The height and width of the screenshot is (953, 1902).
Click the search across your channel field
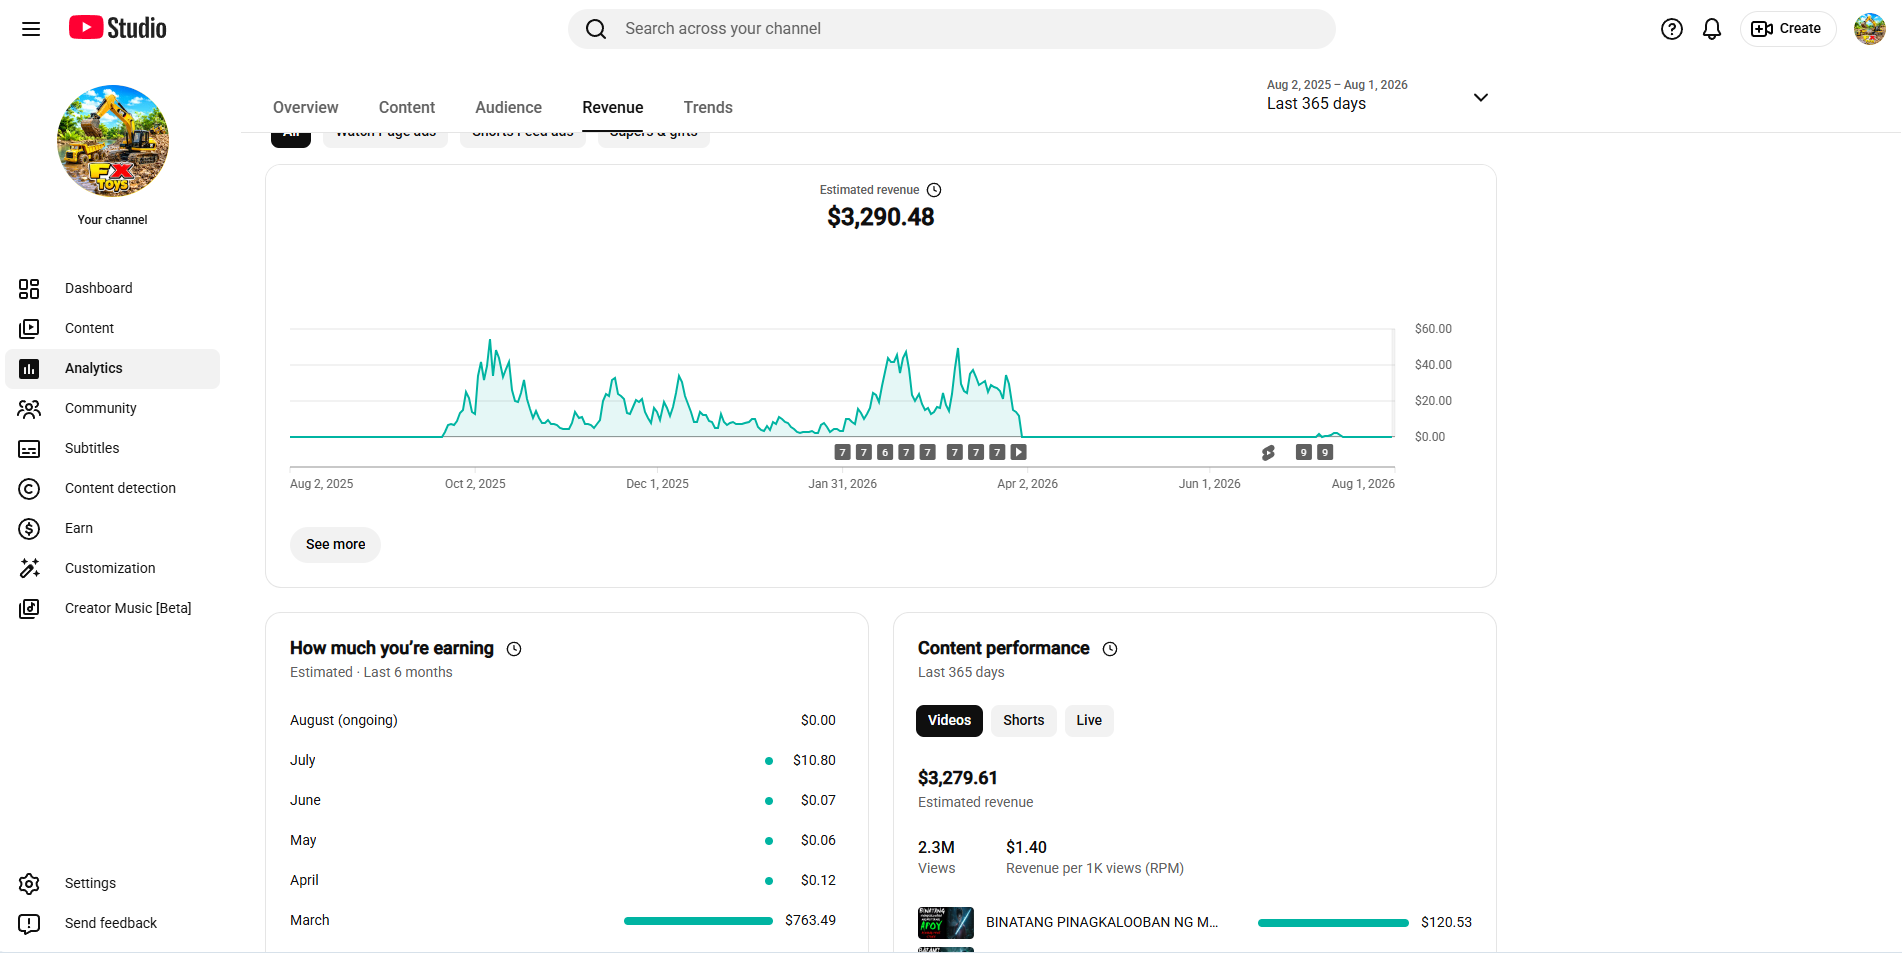point(952,29)
